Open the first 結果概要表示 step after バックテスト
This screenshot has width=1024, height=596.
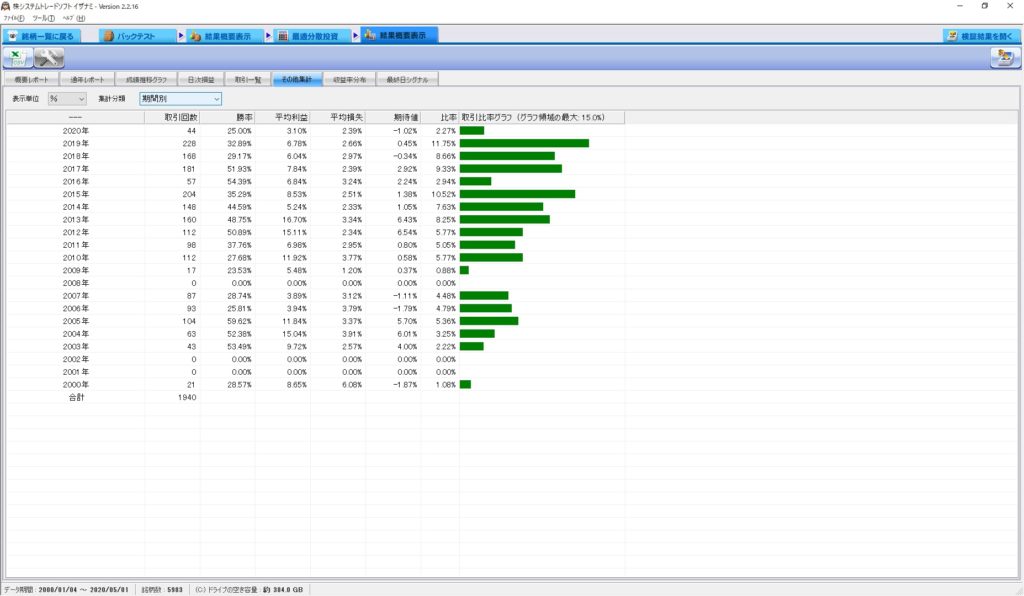click(x=223, y=36)
